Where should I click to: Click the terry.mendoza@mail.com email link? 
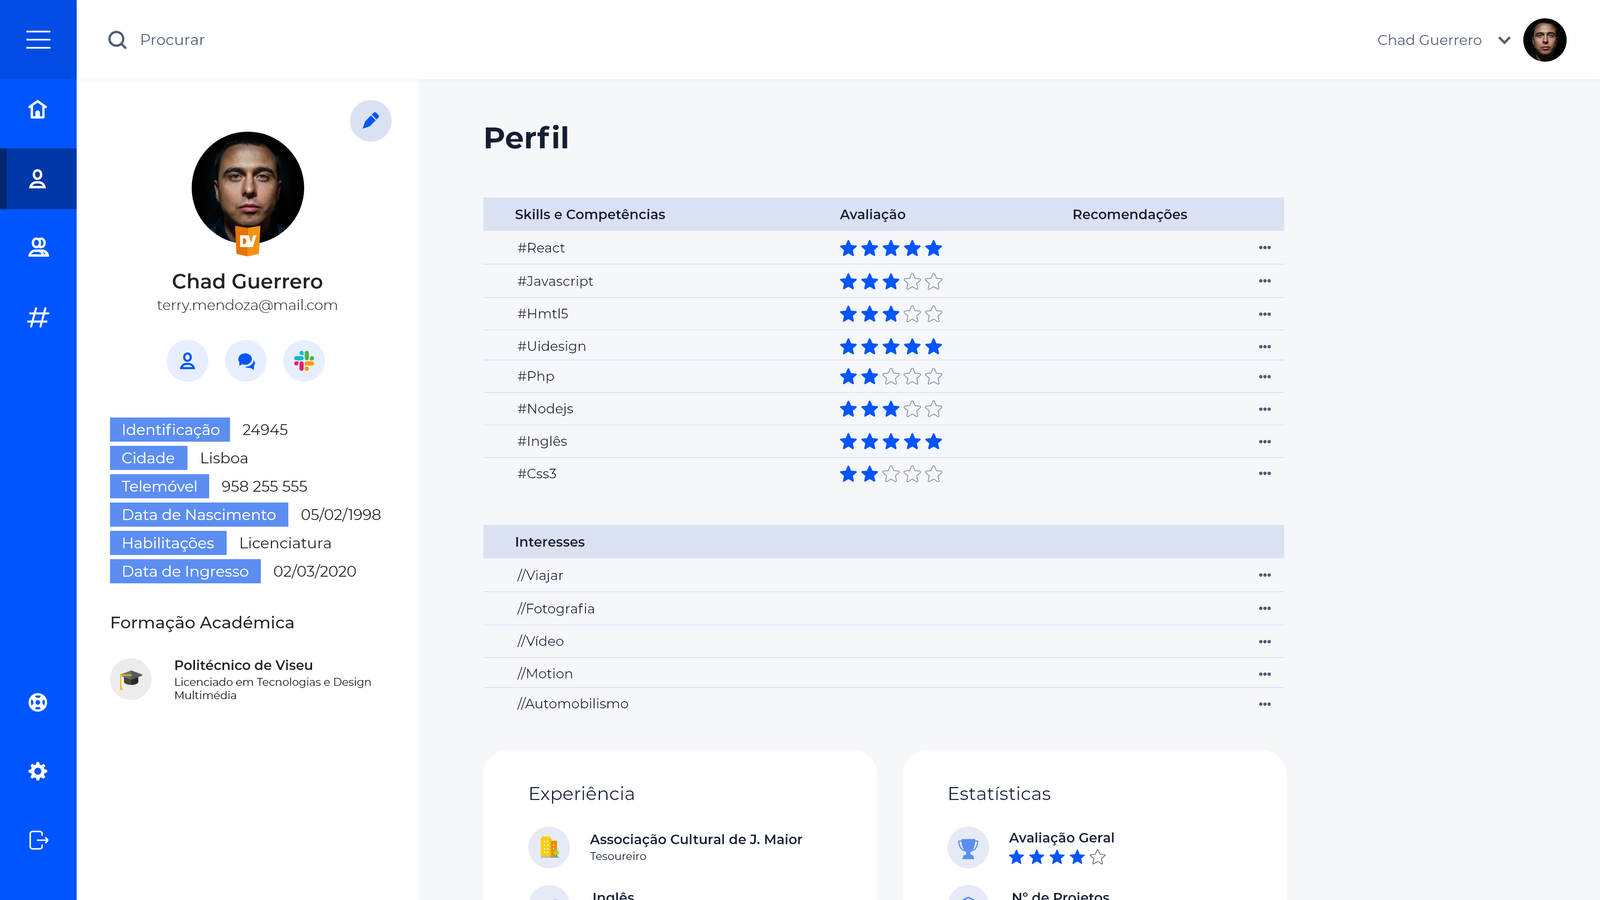pyautogui.click(x=247, y=305)
